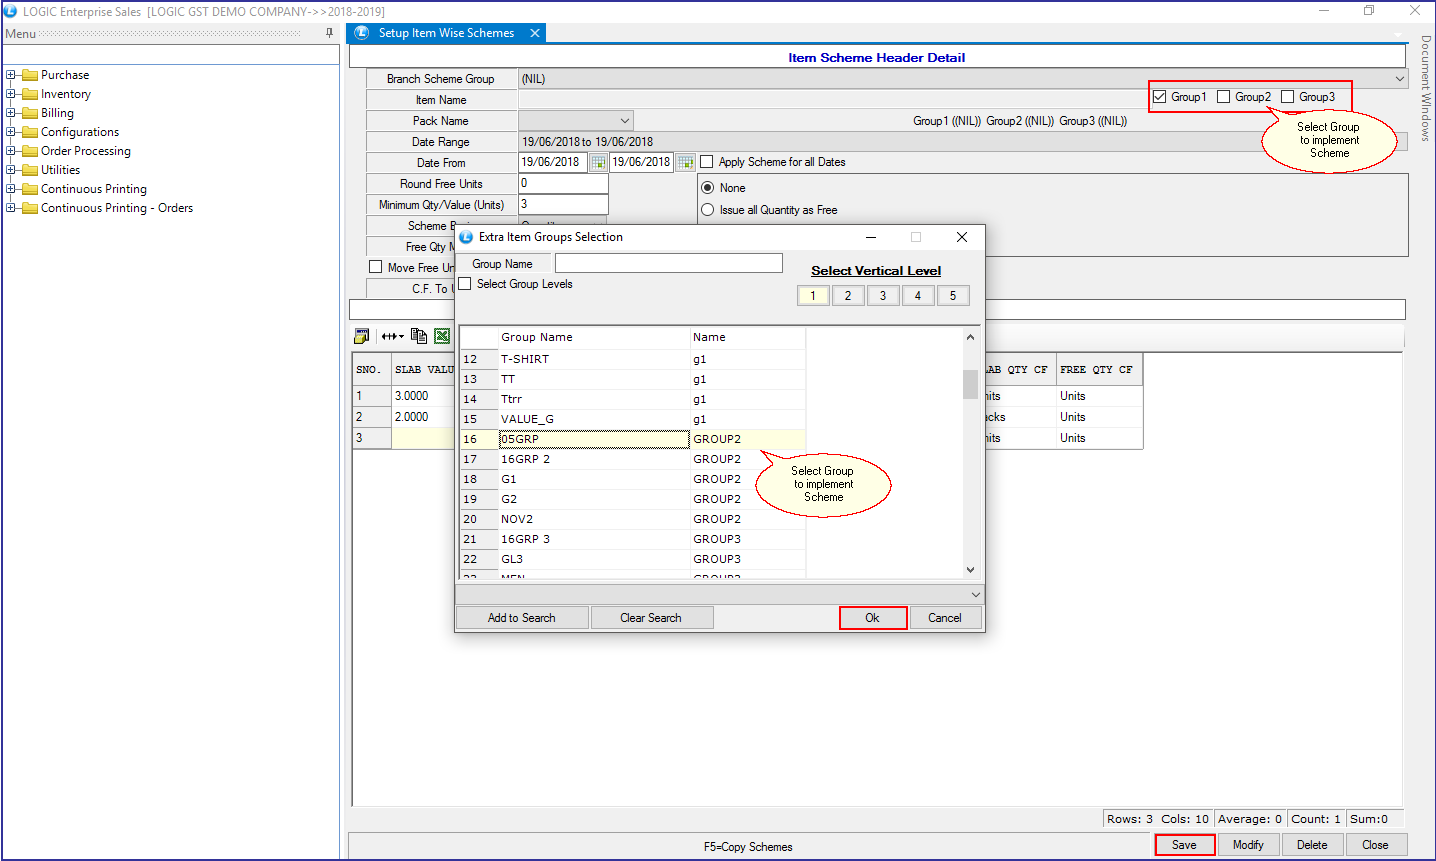The image size is (1436, 861).
Task: Close the Extra Item Groups Selection dialog
Action: tap(962, 237)
